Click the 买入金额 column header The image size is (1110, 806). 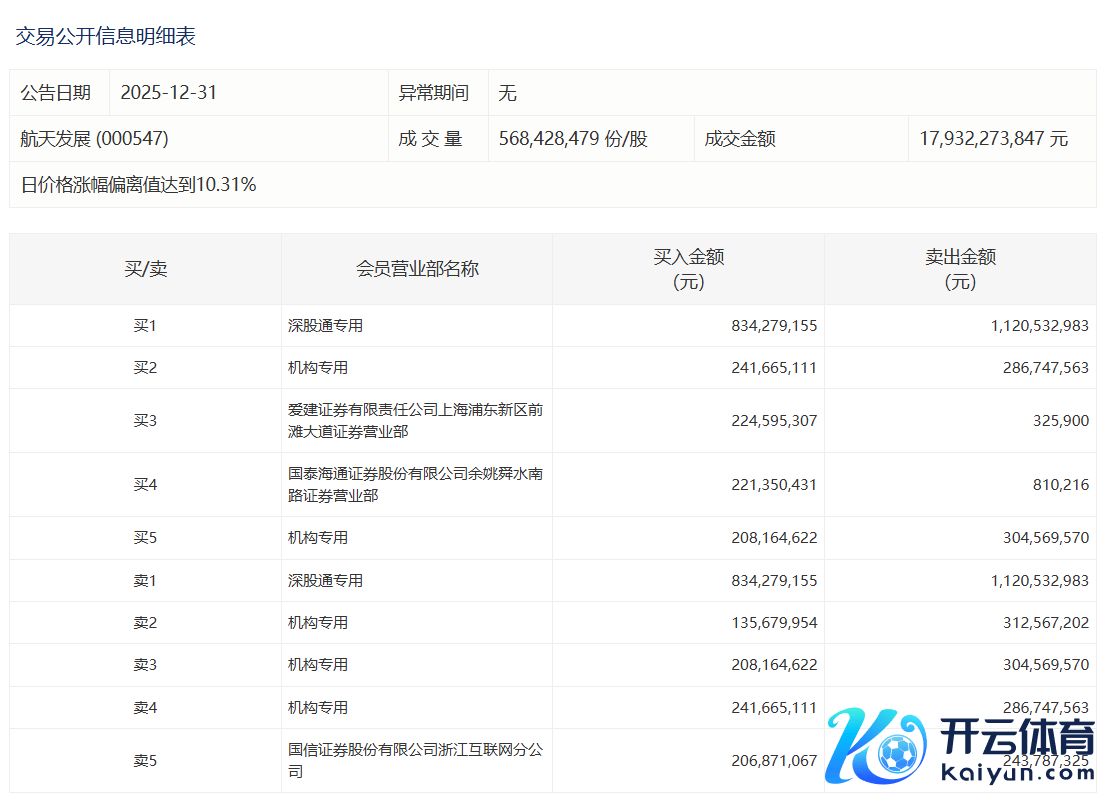688,269
